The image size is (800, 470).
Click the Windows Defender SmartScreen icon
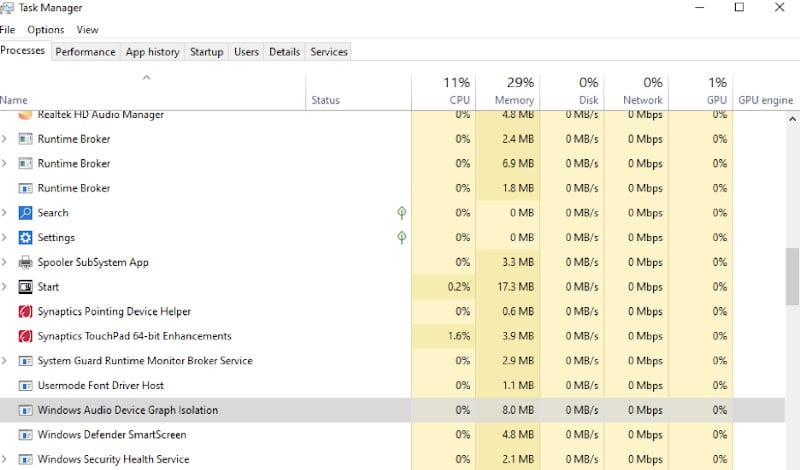(25, 435)
